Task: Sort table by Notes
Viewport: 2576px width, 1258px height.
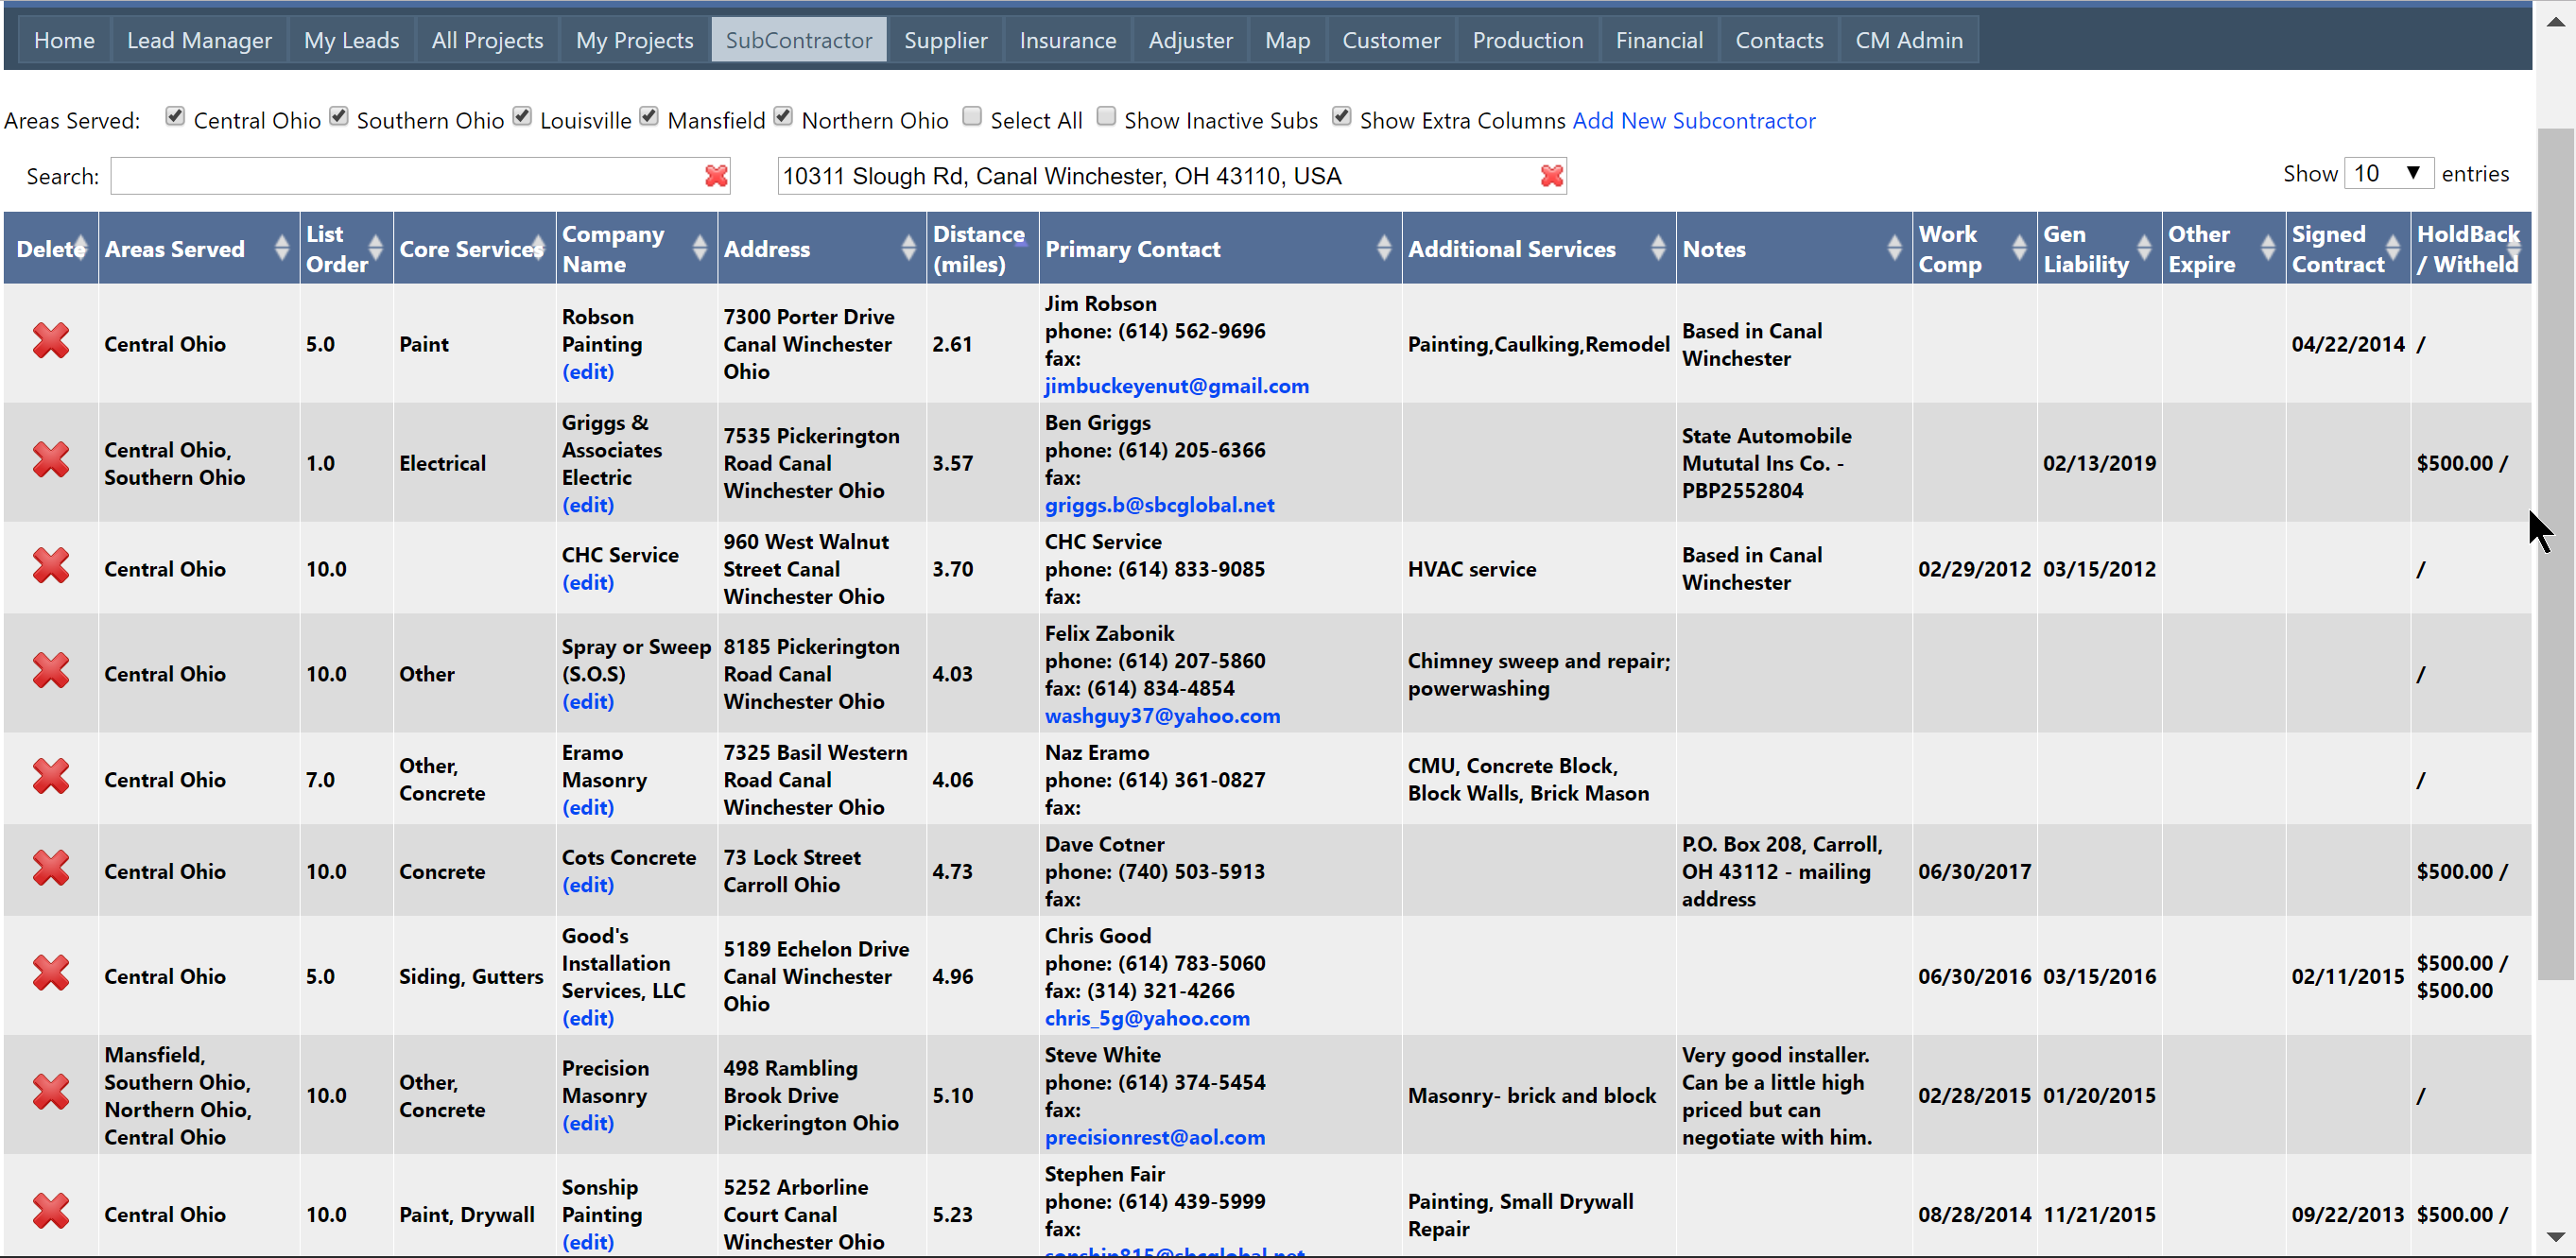Action: point(1894,248)
